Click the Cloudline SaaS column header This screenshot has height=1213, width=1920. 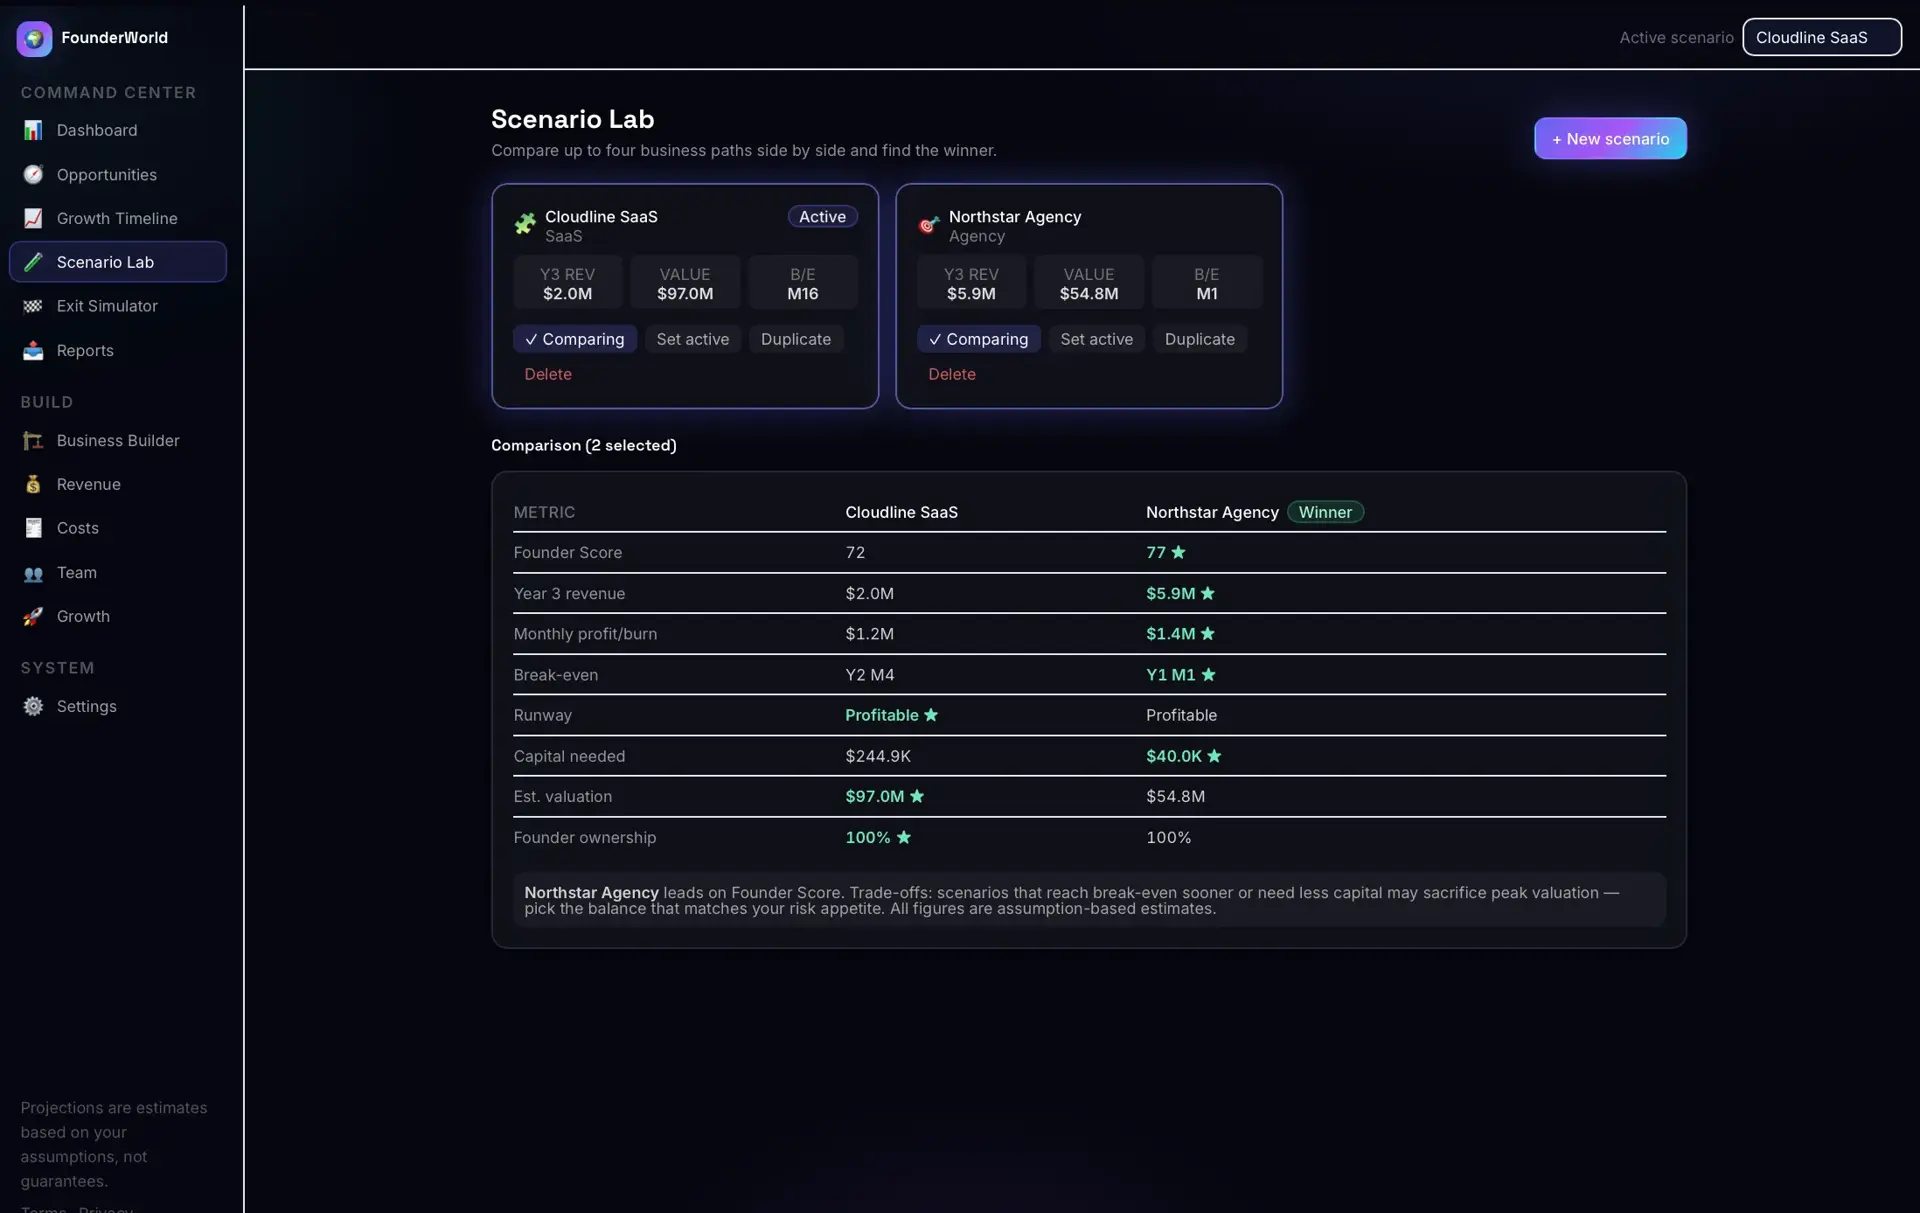point(901,512)
